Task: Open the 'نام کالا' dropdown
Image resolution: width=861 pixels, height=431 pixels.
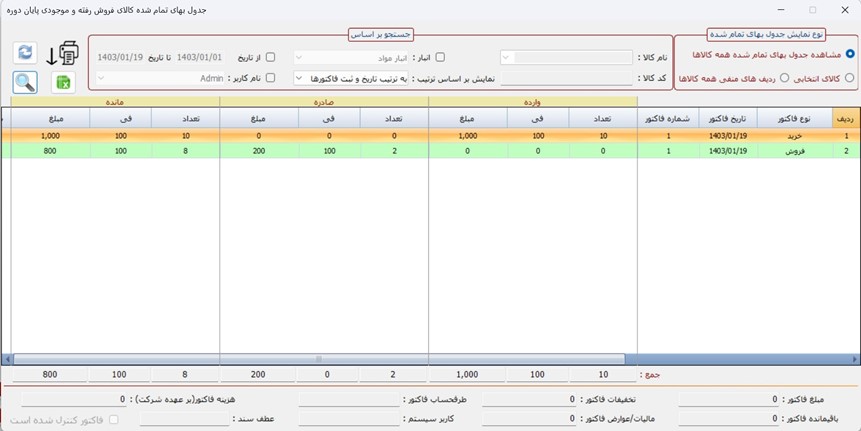Action: [x=506, y=58]
